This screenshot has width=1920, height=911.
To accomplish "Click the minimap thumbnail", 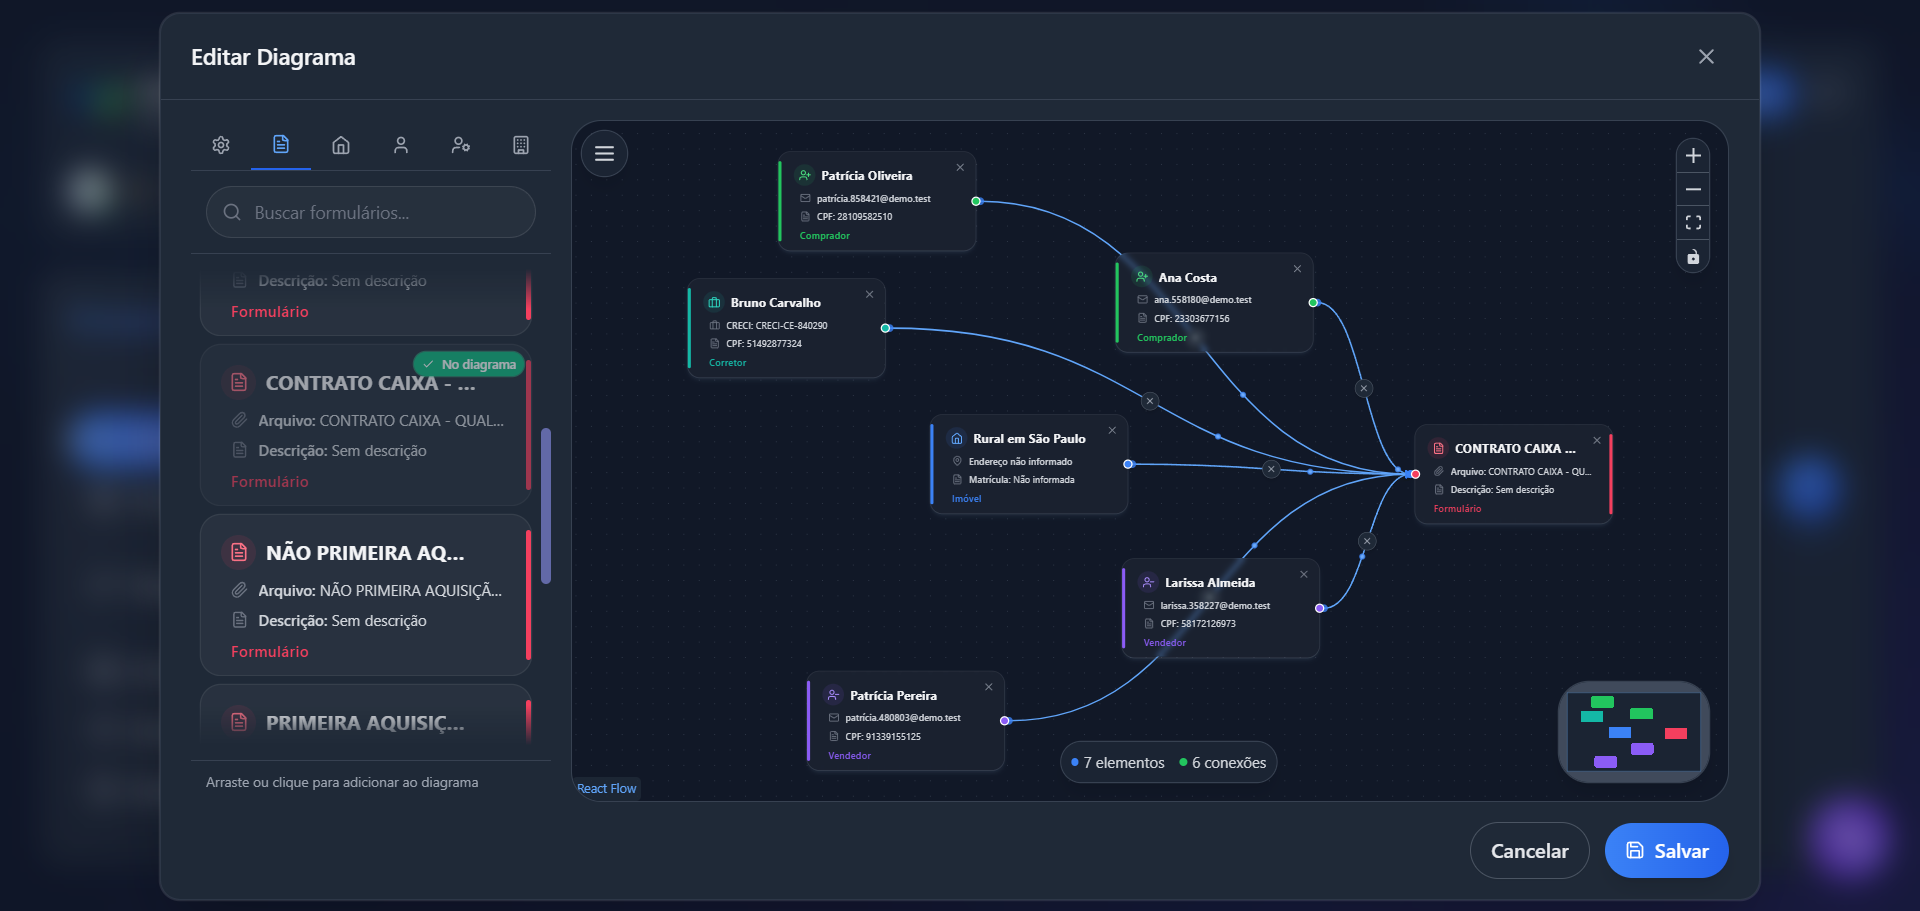I will 1633,732.
